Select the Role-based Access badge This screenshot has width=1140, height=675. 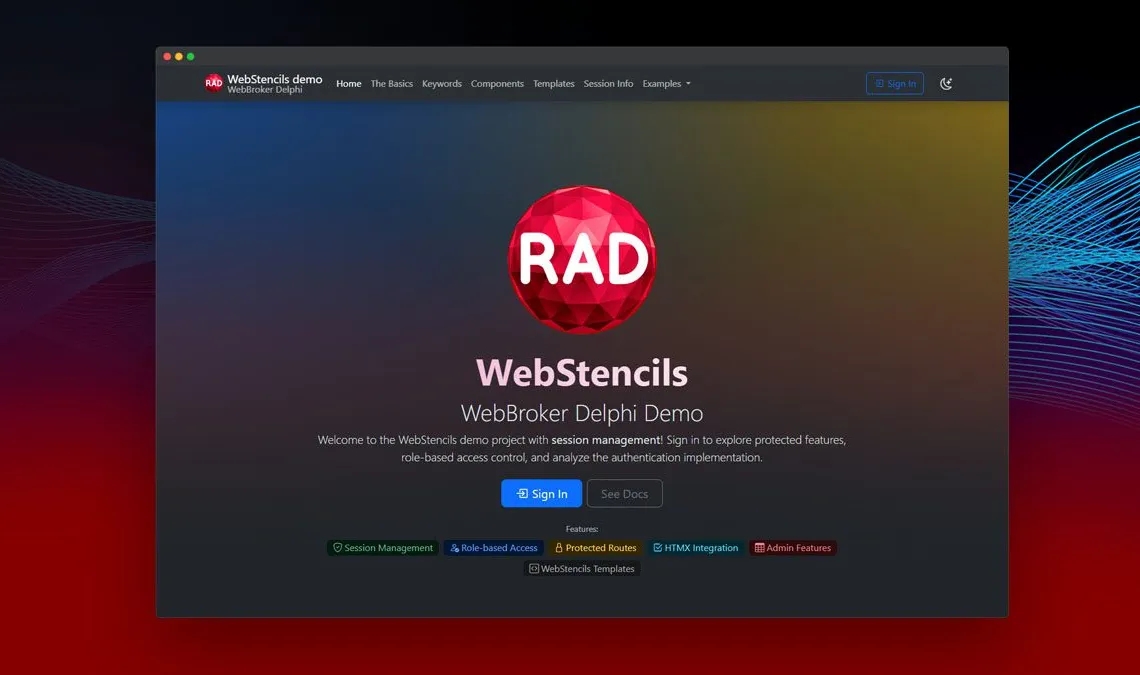494,548
